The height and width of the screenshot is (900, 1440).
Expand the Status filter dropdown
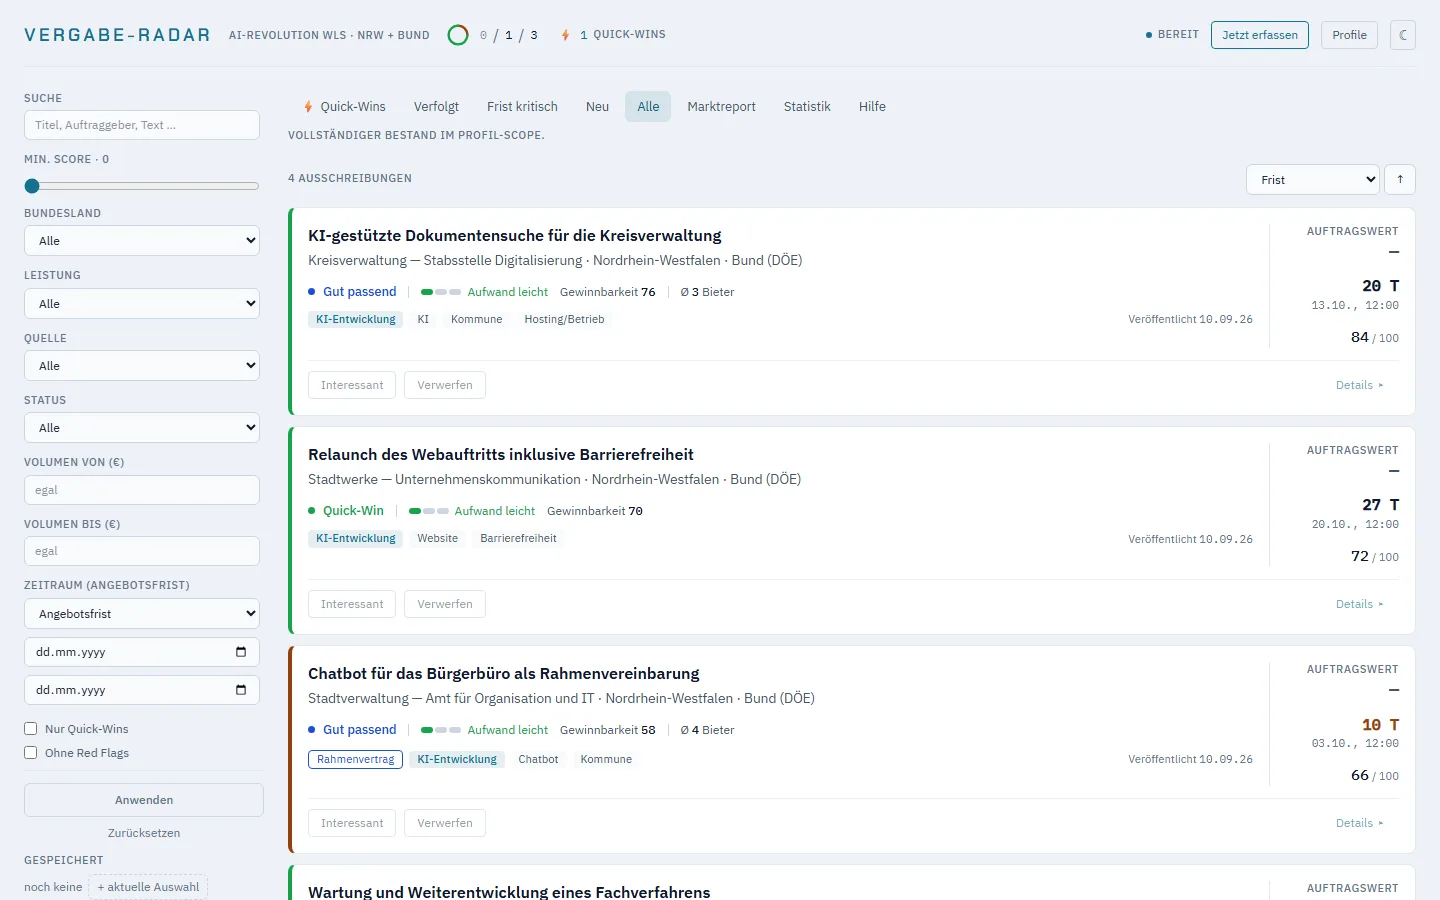click(142, 427)
